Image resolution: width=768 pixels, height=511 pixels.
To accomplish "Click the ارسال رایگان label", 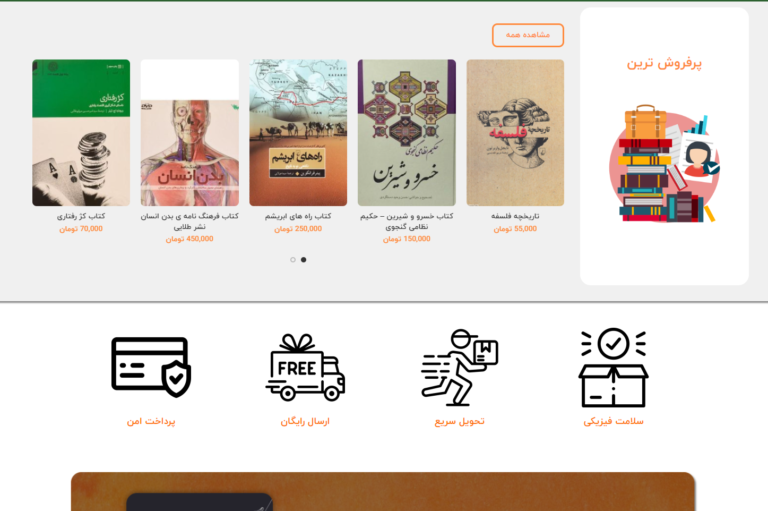I will pyautogui.click(x=305, y=421).
